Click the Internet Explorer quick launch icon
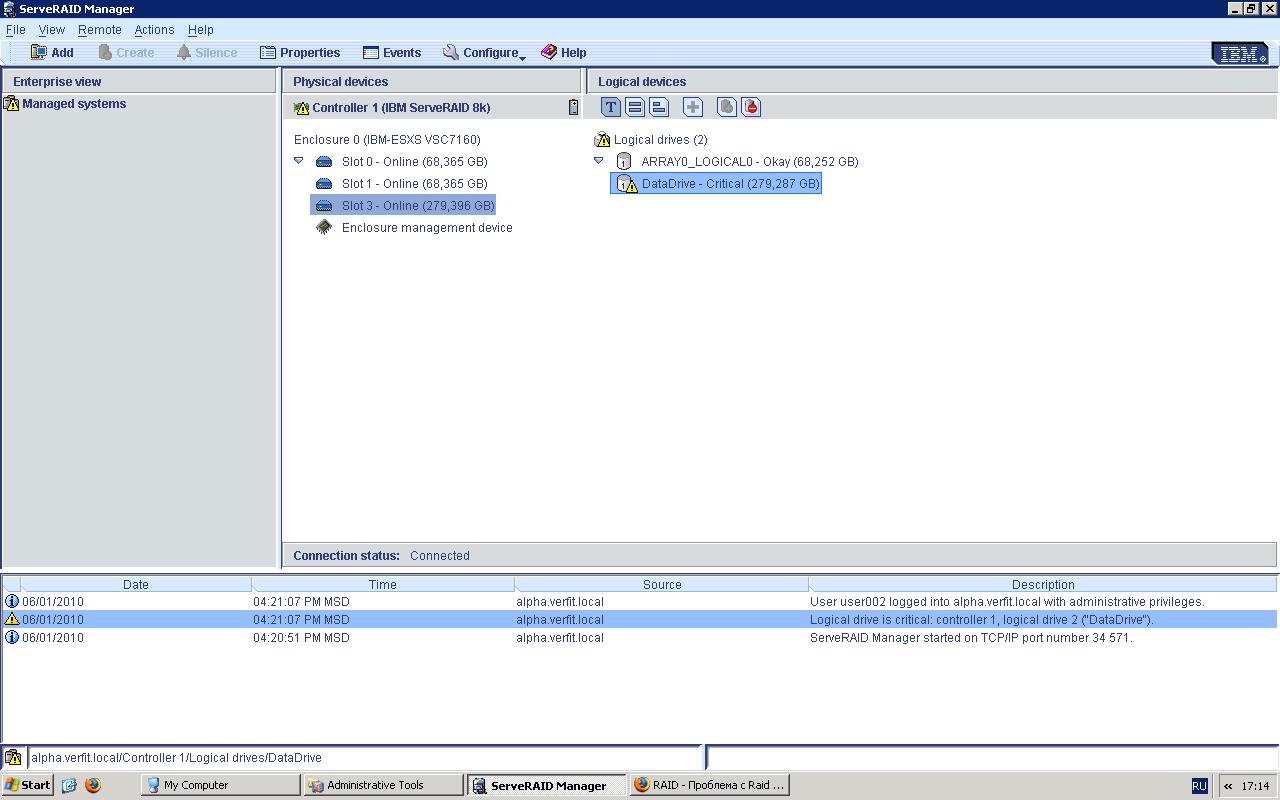Viewport: 1280px width, 800px height. (x=69, y=785)
